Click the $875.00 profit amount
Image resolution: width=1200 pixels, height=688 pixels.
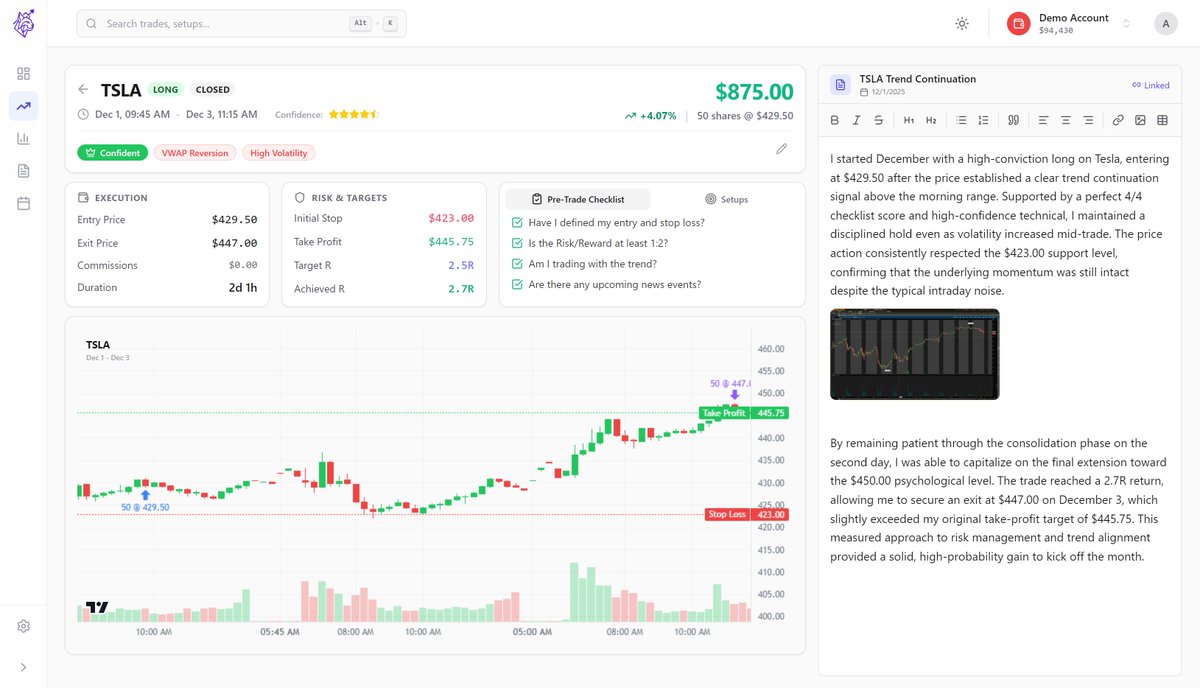[754, 92]
